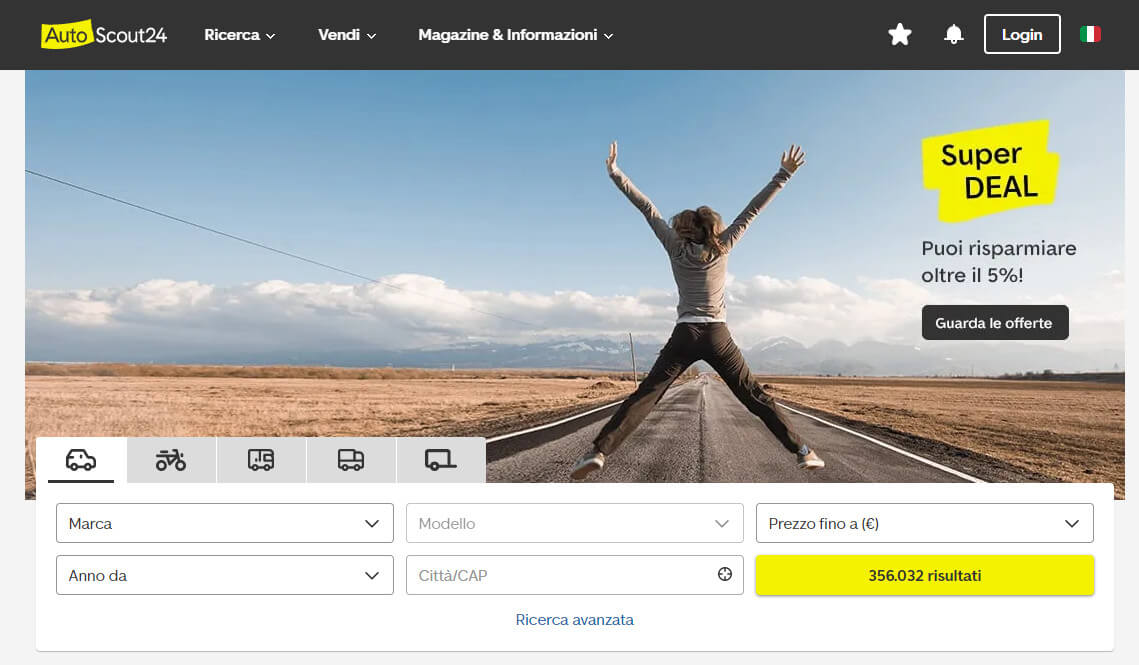Open notifications bell icon
The width and height of the screenshot is (1139, 665).
pos(954,35)
